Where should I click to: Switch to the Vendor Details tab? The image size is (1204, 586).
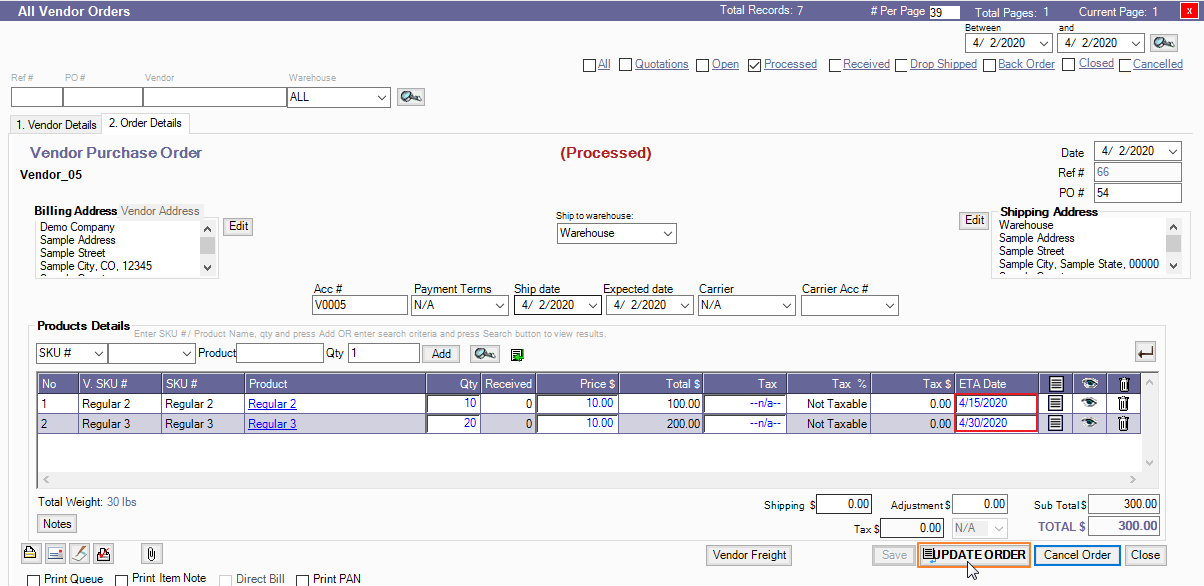[x=55, y=125]
